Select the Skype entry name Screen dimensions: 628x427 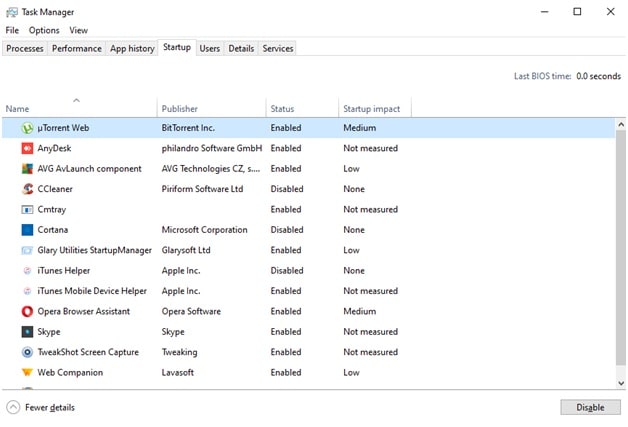coord(49,332)
